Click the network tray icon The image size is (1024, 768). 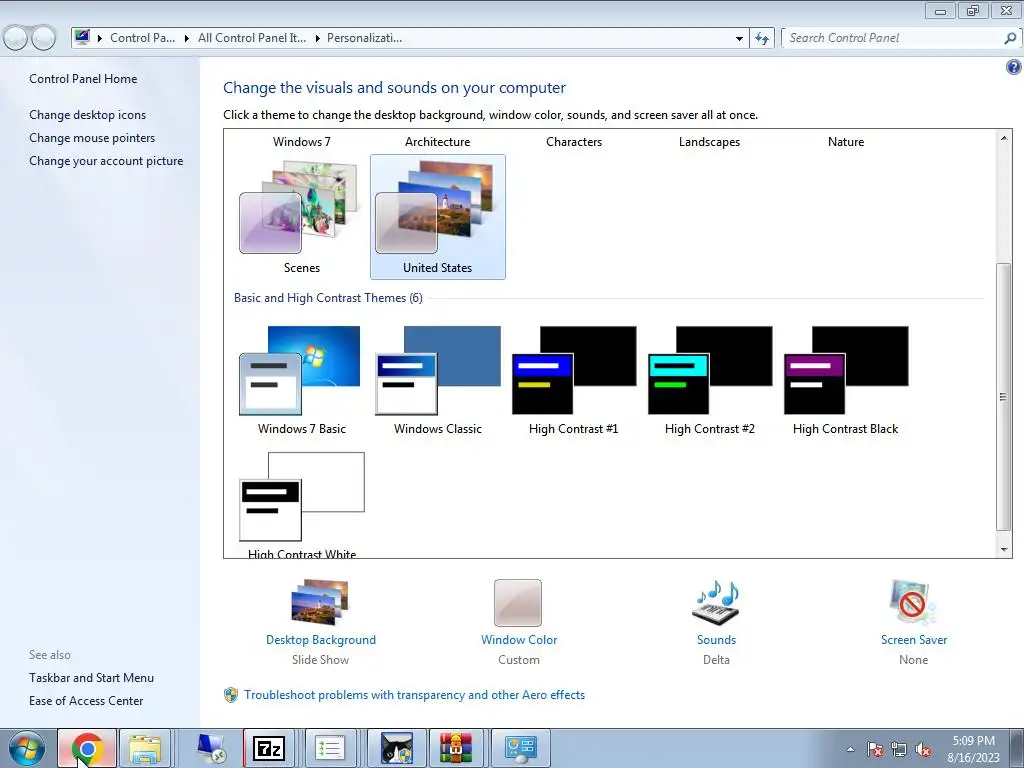[x=899, y=749]
